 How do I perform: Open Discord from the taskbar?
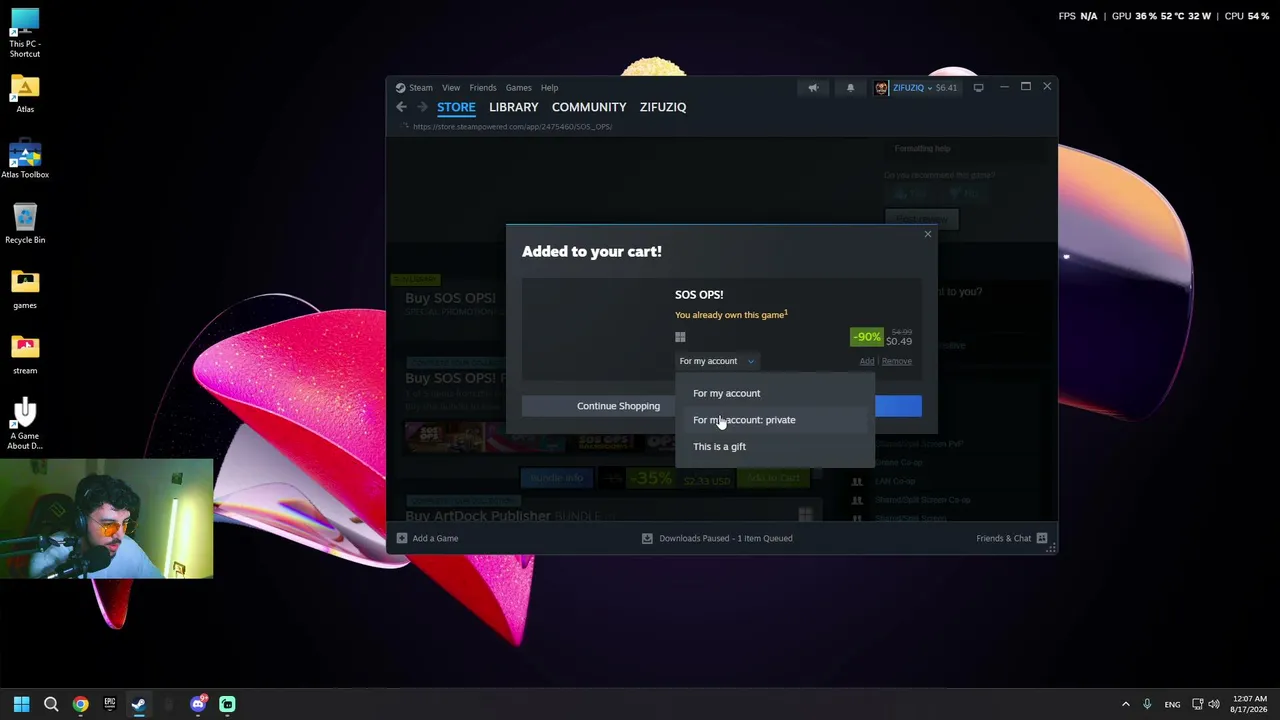[198, 704]
